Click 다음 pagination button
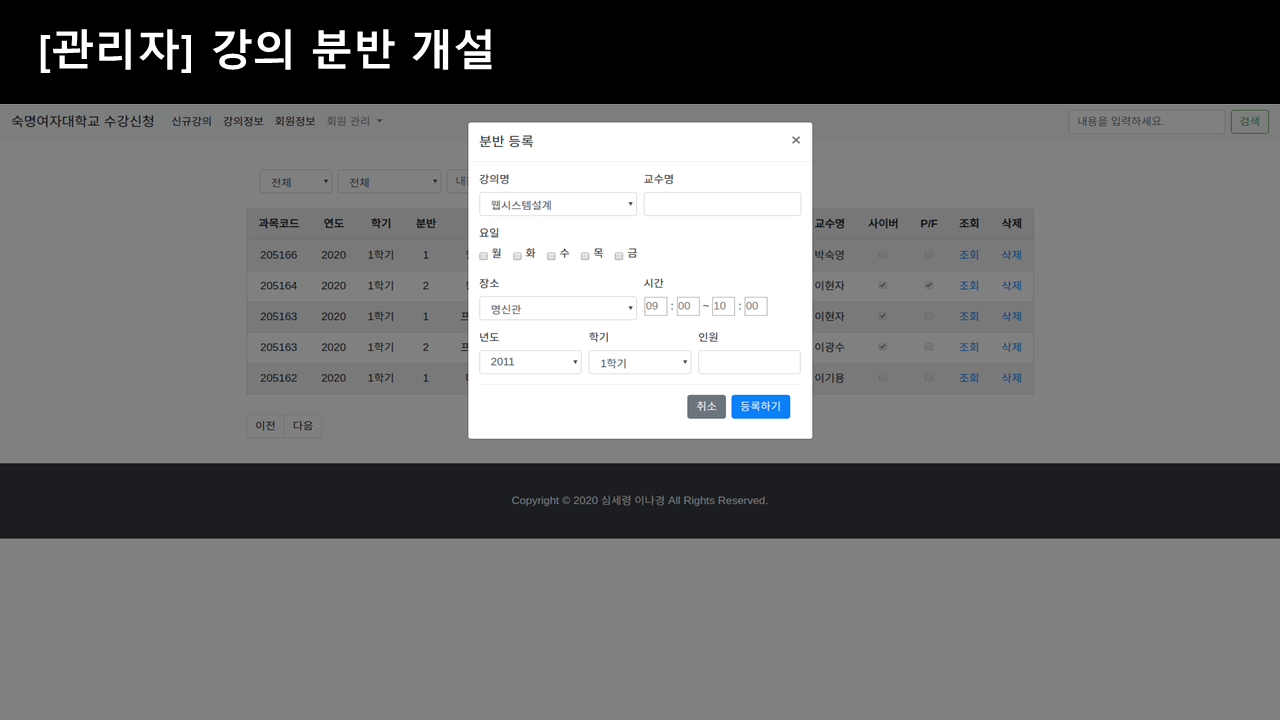This screenshot has height=720, width=1280. click(303, 425)
